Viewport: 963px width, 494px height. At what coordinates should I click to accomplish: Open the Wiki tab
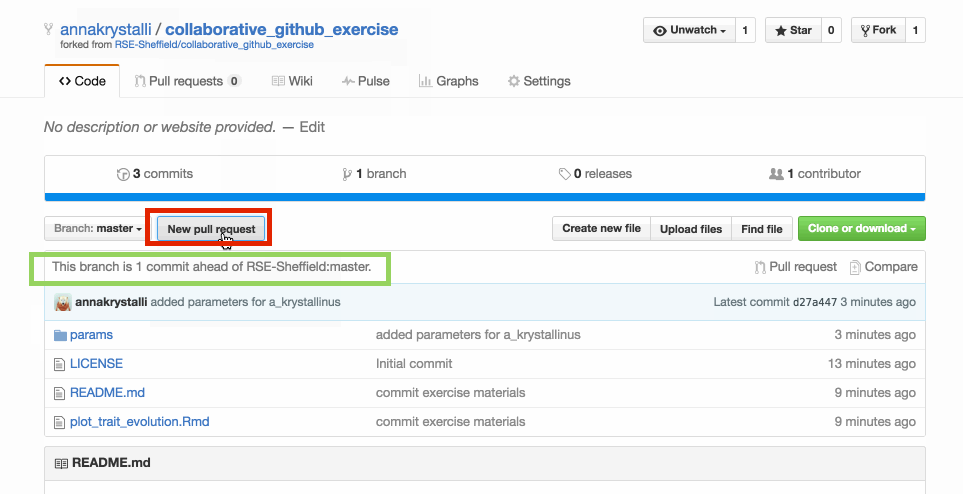(292, 81)
